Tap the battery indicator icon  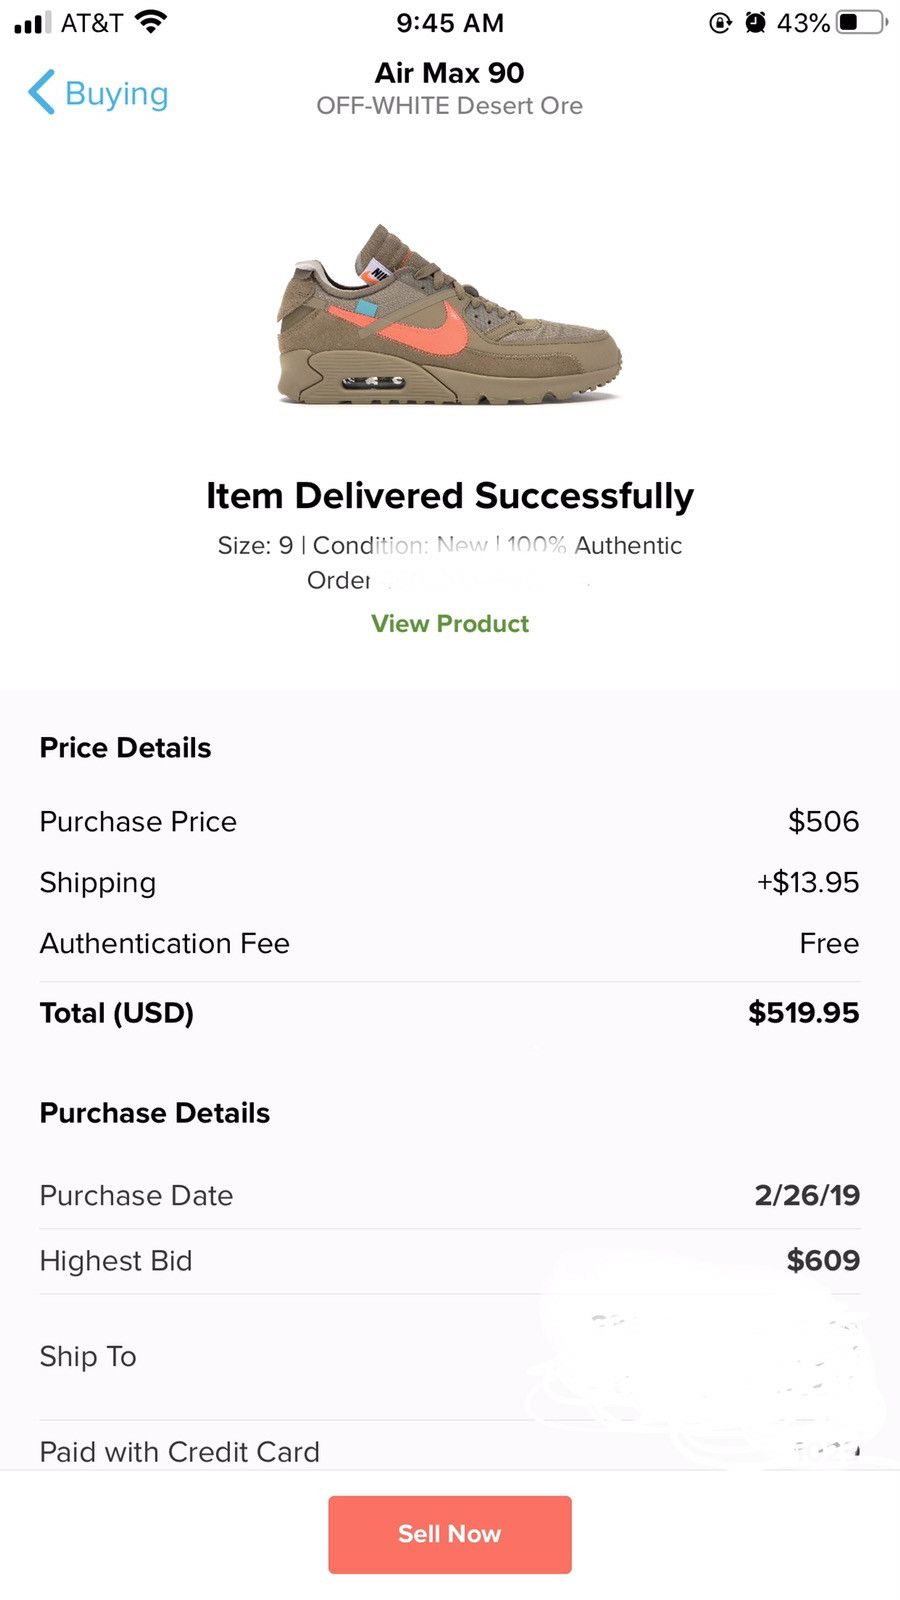coord(861,22)
